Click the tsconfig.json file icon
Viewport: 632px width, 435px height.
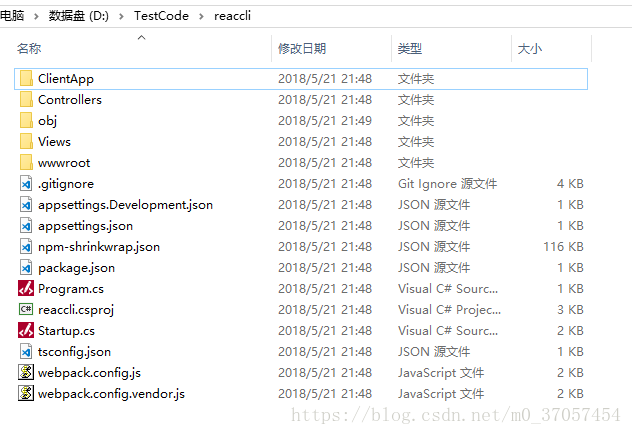pos(26,351)
